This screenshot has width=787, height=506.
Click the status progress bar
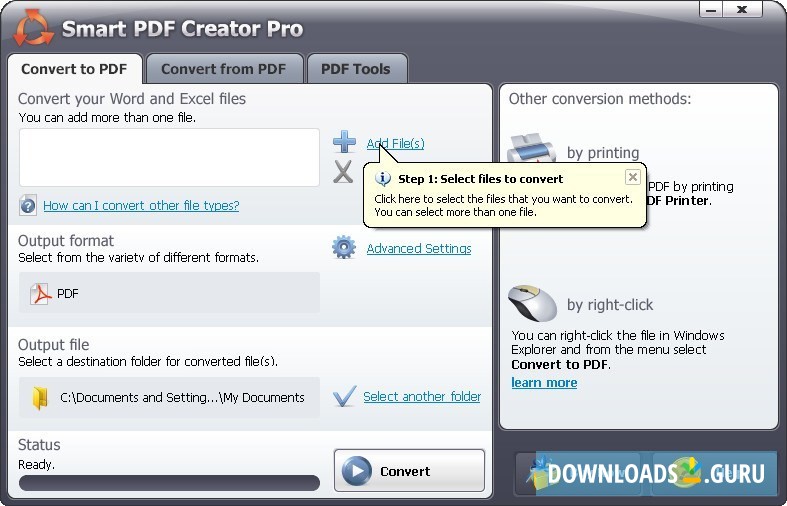(x=169, y=483)
